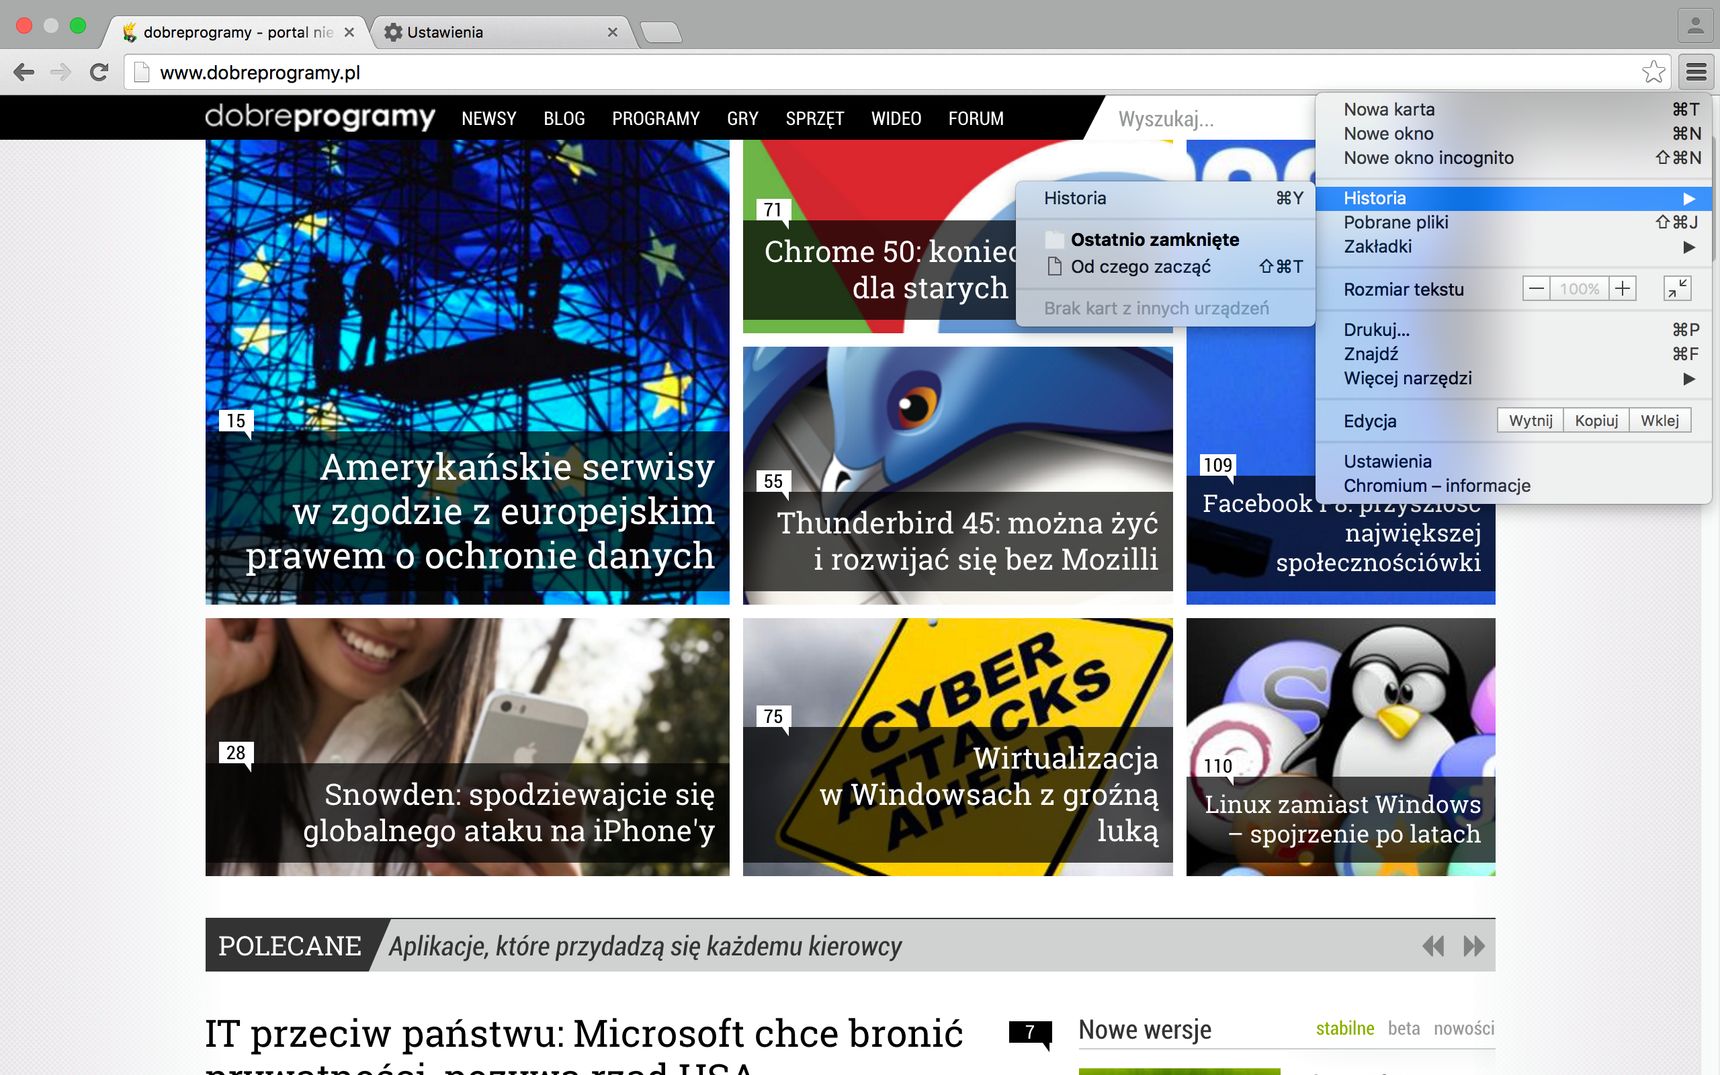The image size is (1720, 1075).
Task: Click the browser forward arrow
Action: [x=61, y=72]
